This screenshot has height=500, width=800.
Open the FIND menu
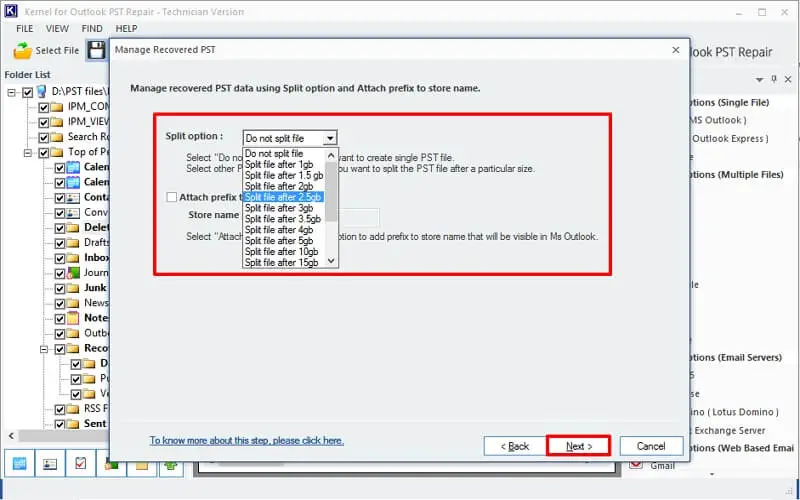[x=92, y=29]
